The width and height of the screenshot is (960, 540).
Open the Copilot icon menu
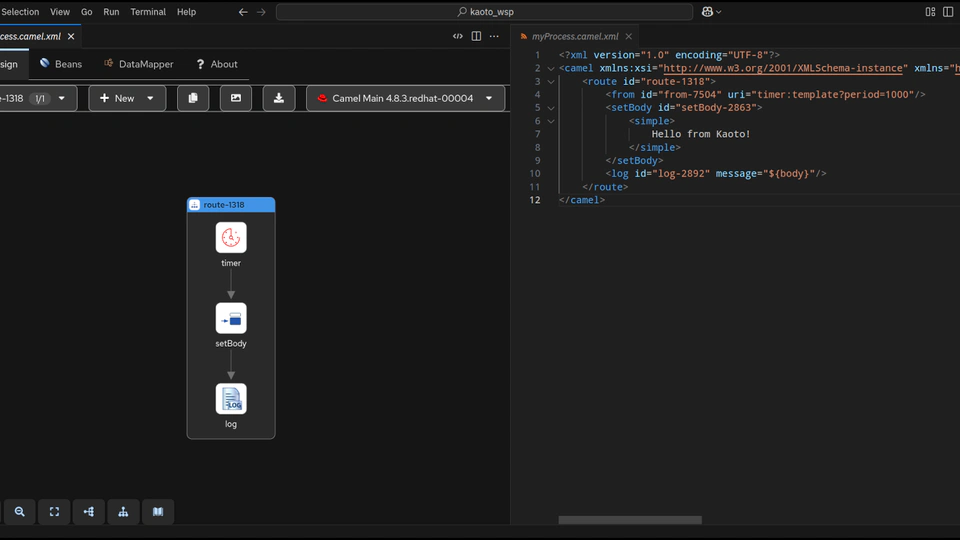pos(711,12)
